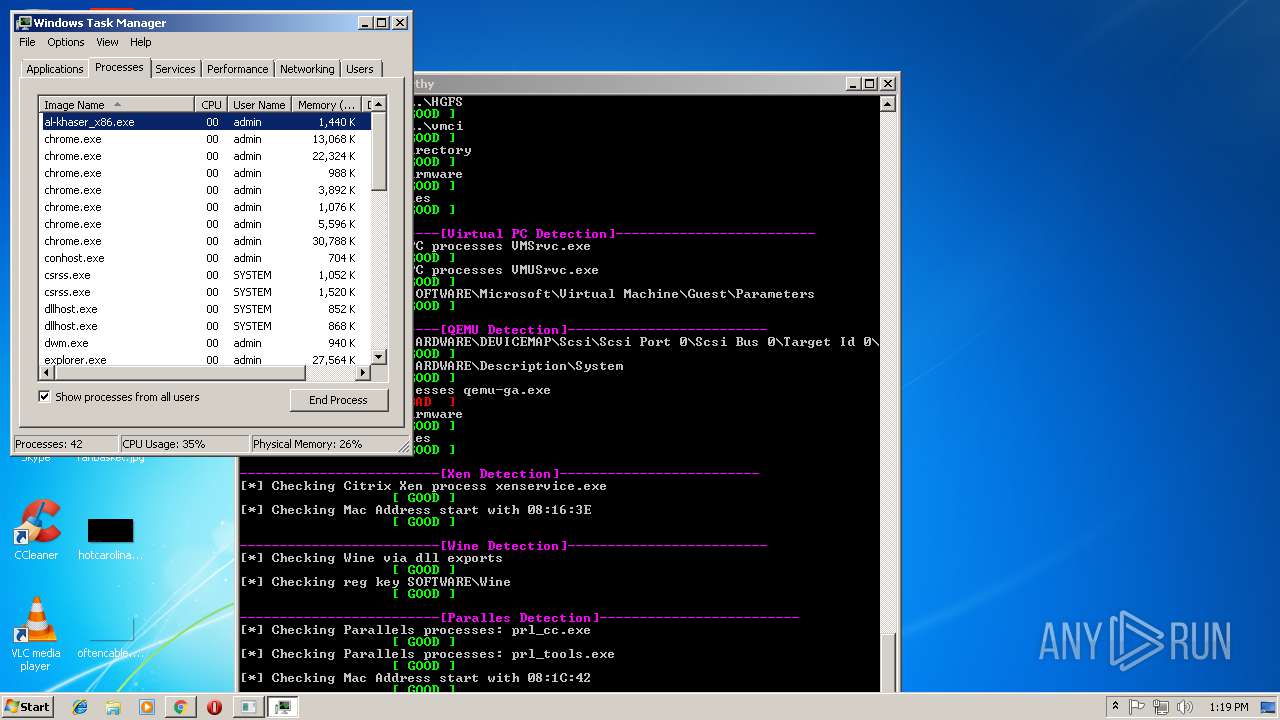1280x720 pixels.
Task: Switch to the Services tab
Action: coord(175,69)
